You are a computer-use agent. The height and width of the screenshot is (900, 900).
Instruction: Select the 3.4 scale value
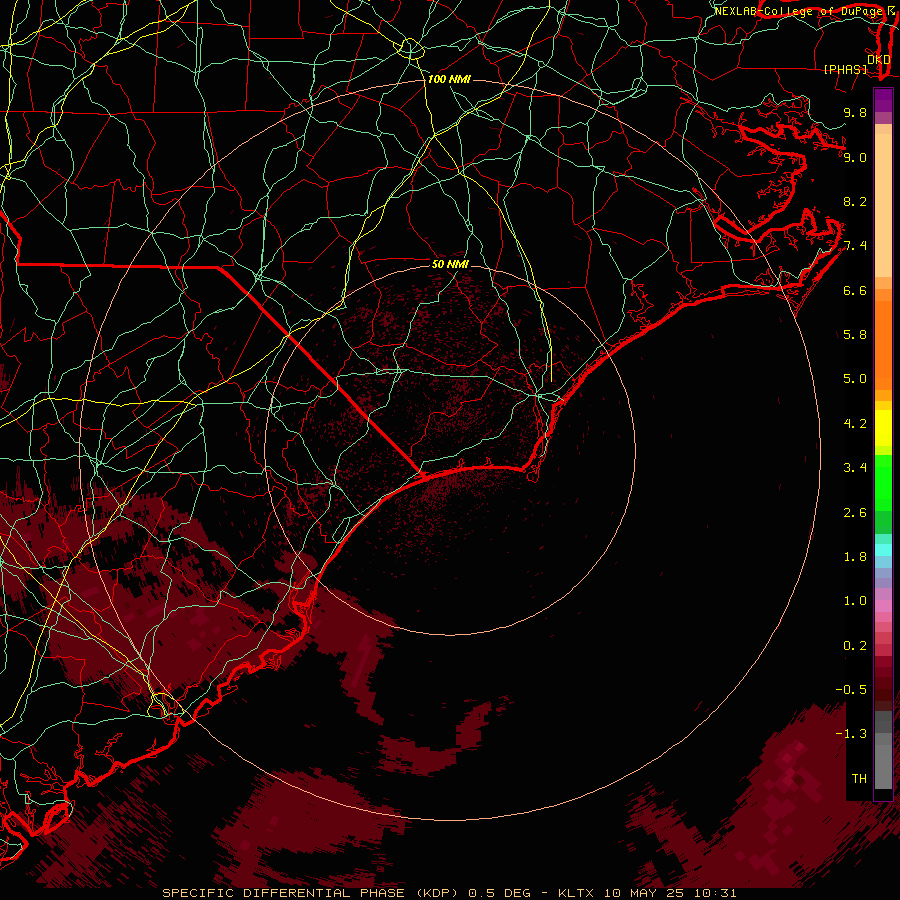click(x=855, y=468)
